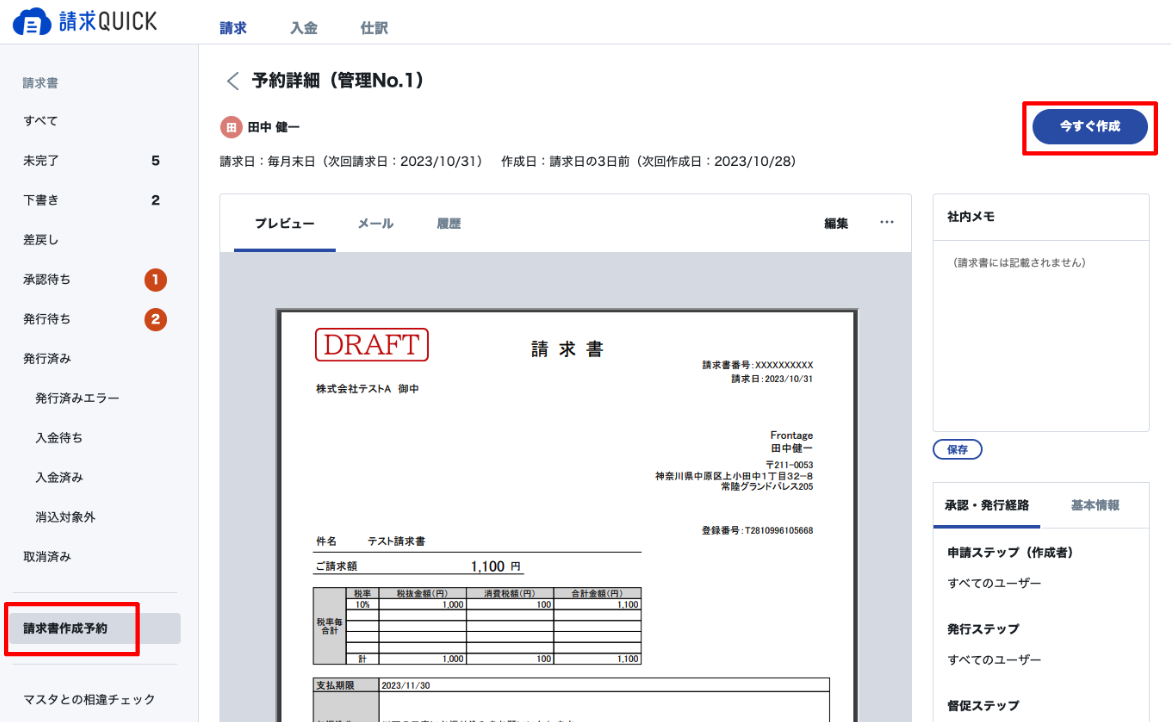Image resolution: width=1171 pixels, height=722 pixels.
Task: Open 差戻し in the sidebar
Action: pyautogui.click(x=40, y=240)
